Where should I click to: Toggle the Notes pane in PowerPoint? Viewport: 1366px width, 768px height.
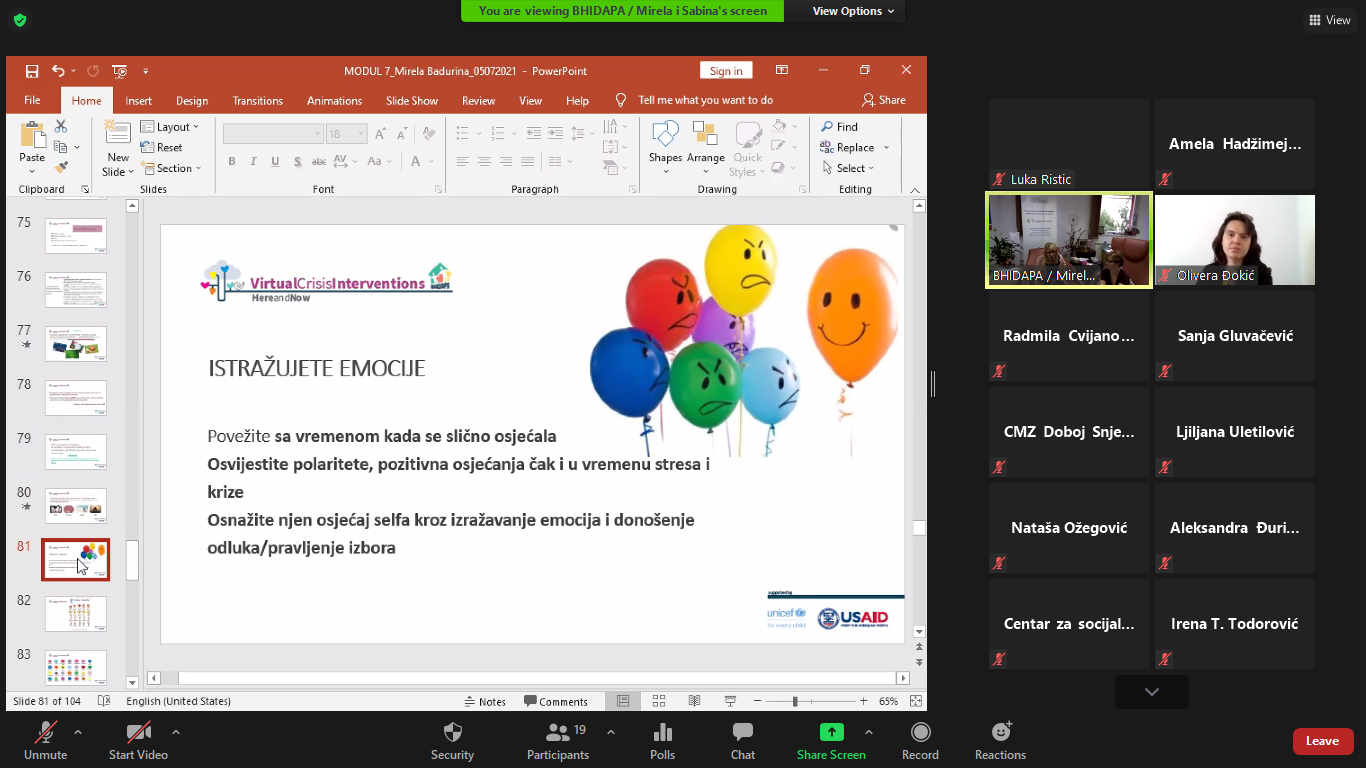click(485, 701)
